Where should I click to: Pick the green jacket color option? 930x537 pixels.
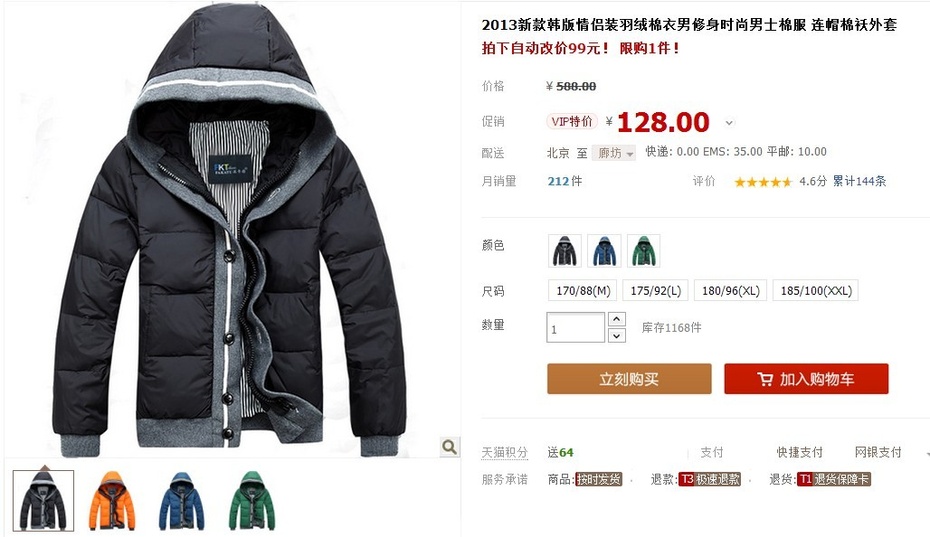click(644, 250)
